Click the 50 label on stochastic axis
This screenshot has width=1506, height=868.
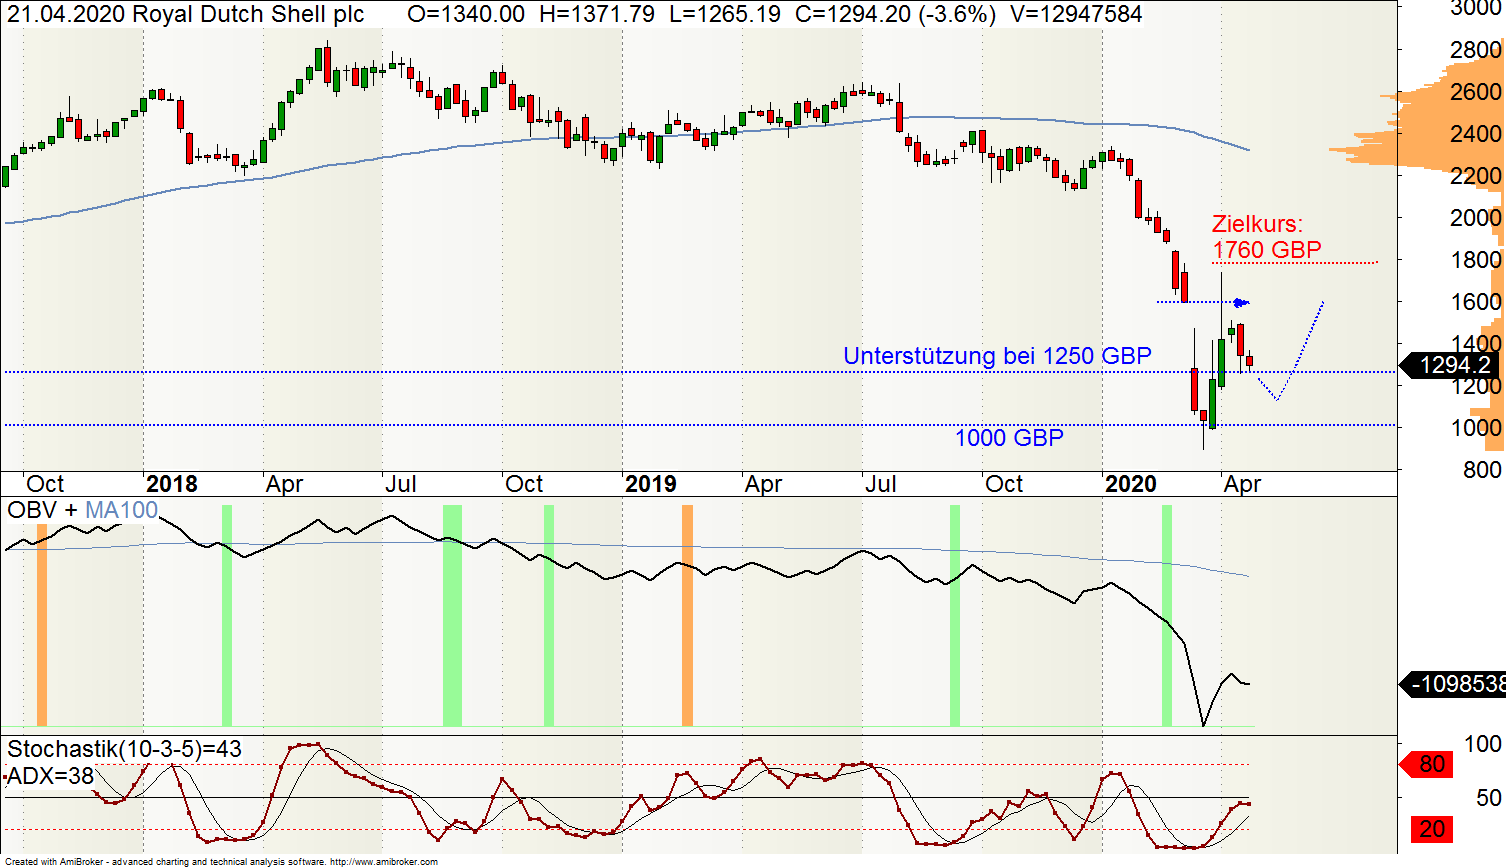click(x=1489, y=798)
